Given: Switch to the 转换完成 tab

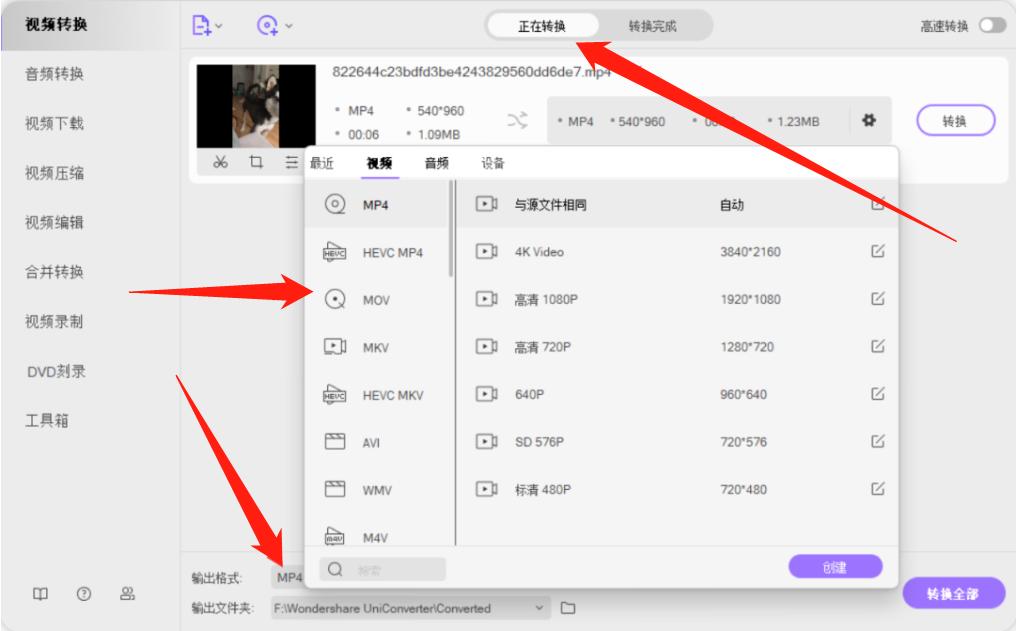Looking at the screenshot, I should point(652,26).
